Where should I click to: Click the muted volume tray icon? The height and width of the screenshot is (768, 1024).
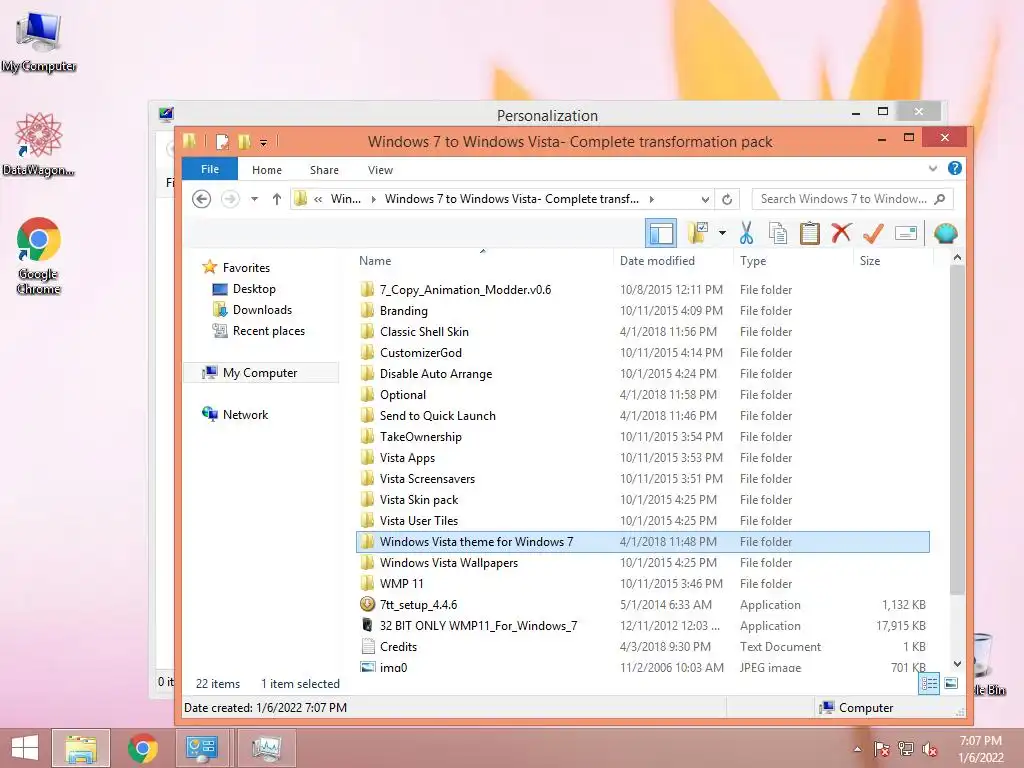(929, 749)
